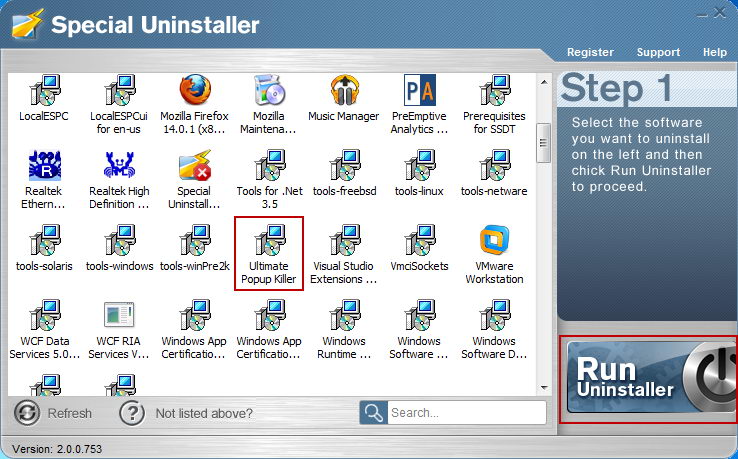Close the Special Uninstaller window
The height and width of the screenshot is (459, 738).
[x=720, y=13]
